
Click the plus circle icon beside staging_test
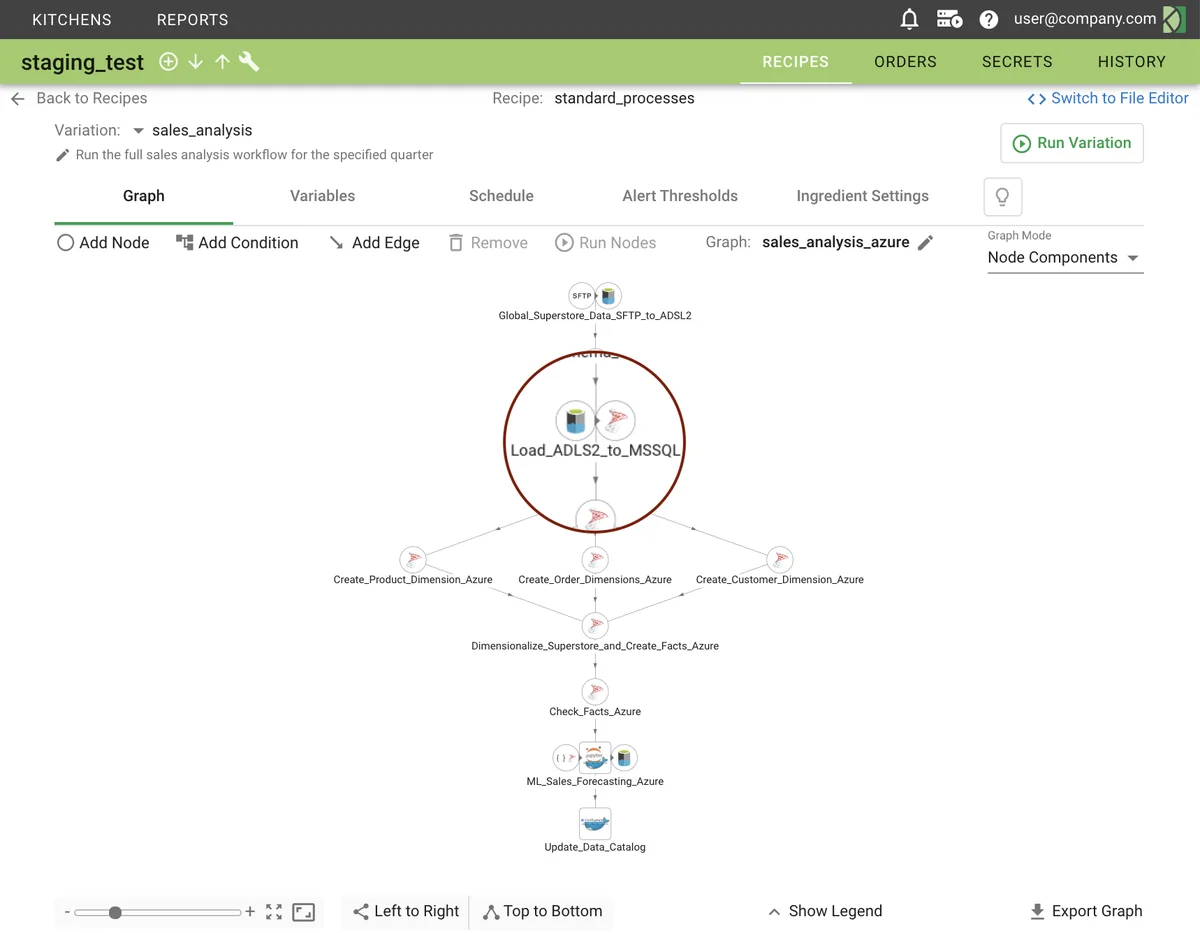pos(169,62)
